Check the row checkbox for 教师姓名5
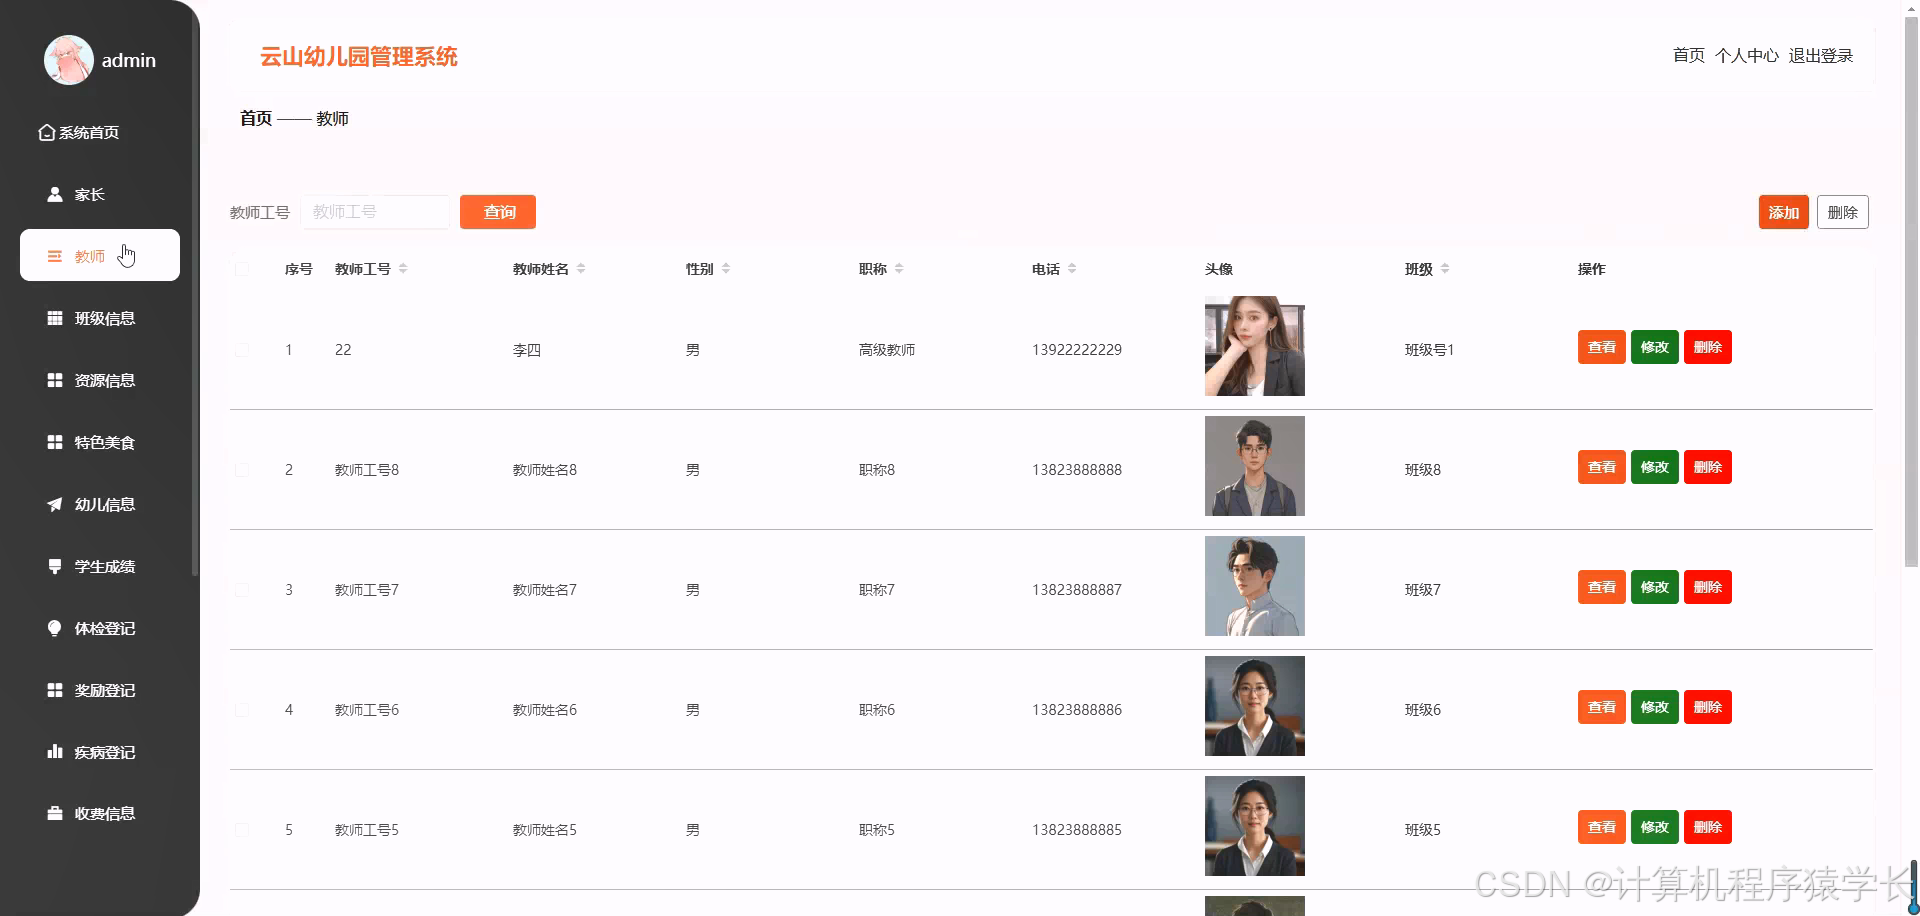The width and height of the screenshot is (1920, 916). point(242,829)
